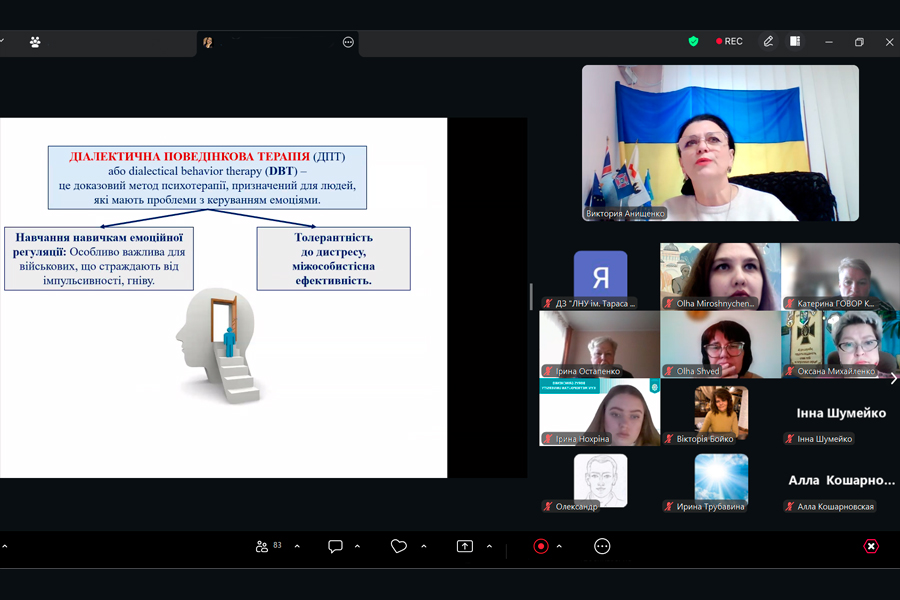
Task: Expand reactions options arrow
Action: pos(424,546)
